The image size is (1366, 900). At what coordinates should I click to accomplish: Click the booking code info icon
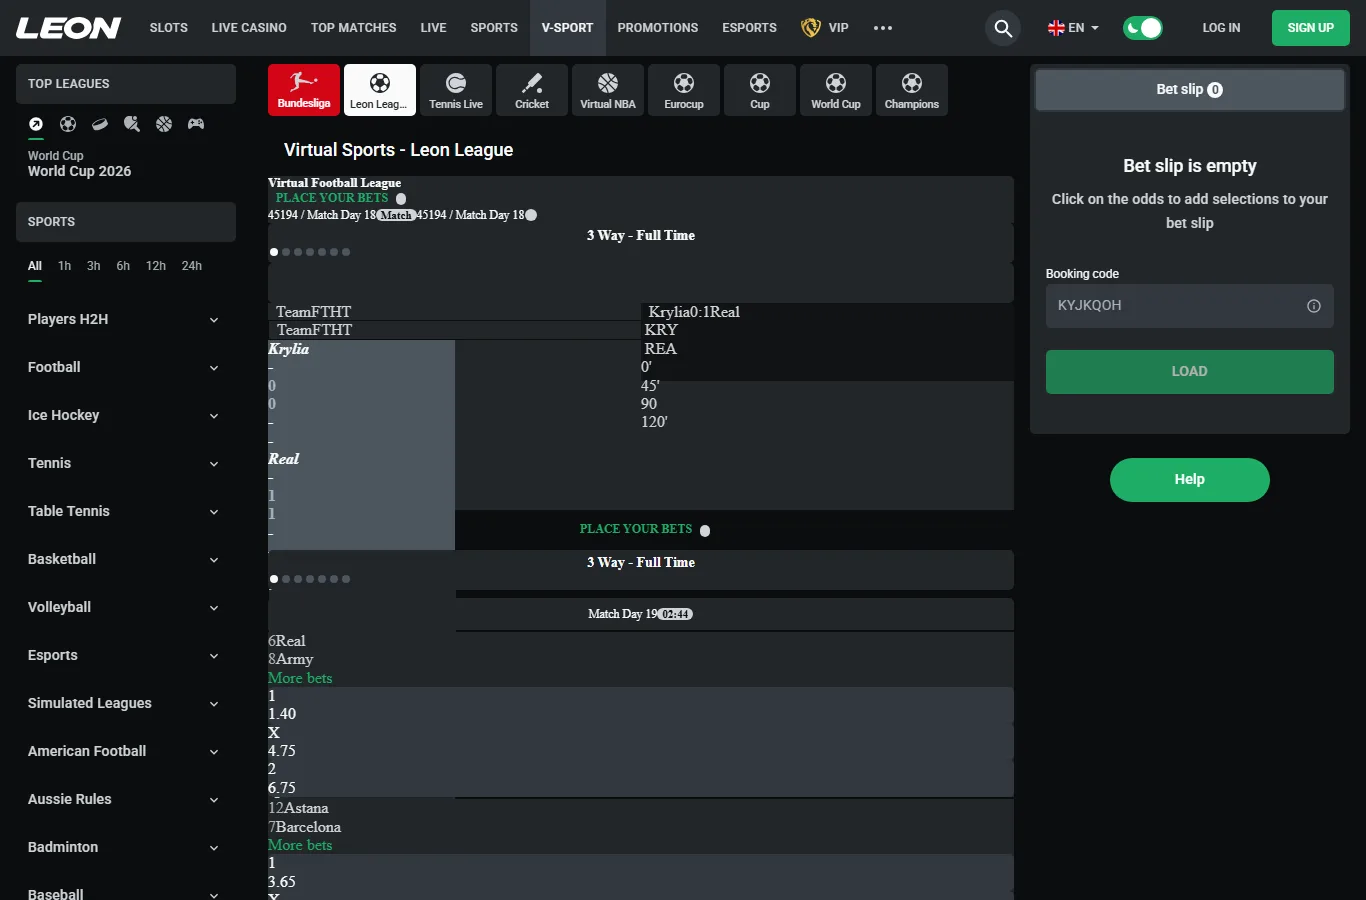click(1314, 306)
